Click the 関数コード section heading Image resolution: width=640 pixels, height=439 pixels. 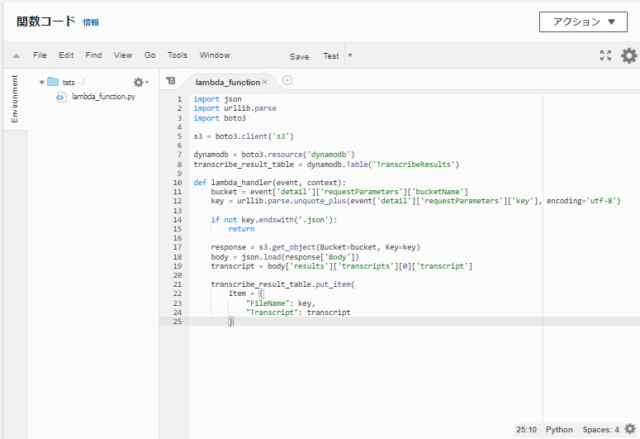click(x=46, y=22)
